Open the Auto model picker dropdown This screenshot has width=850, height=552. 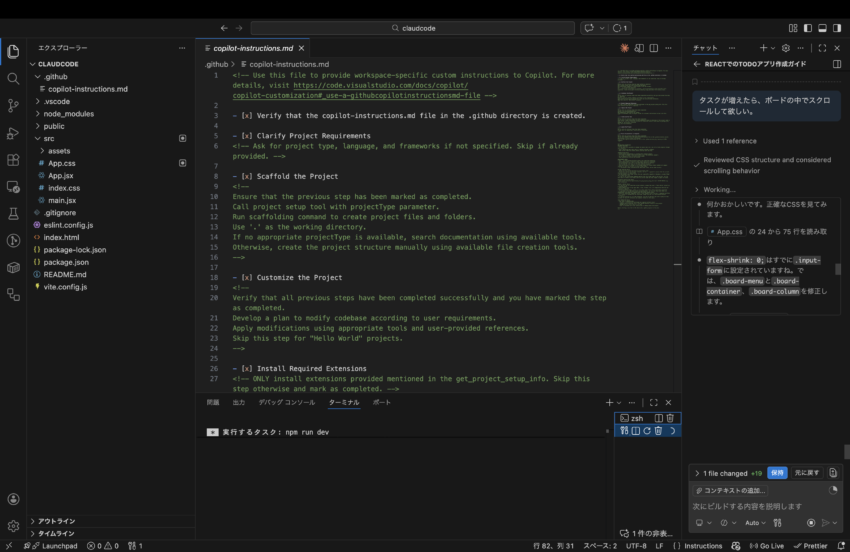click(755, 523)
